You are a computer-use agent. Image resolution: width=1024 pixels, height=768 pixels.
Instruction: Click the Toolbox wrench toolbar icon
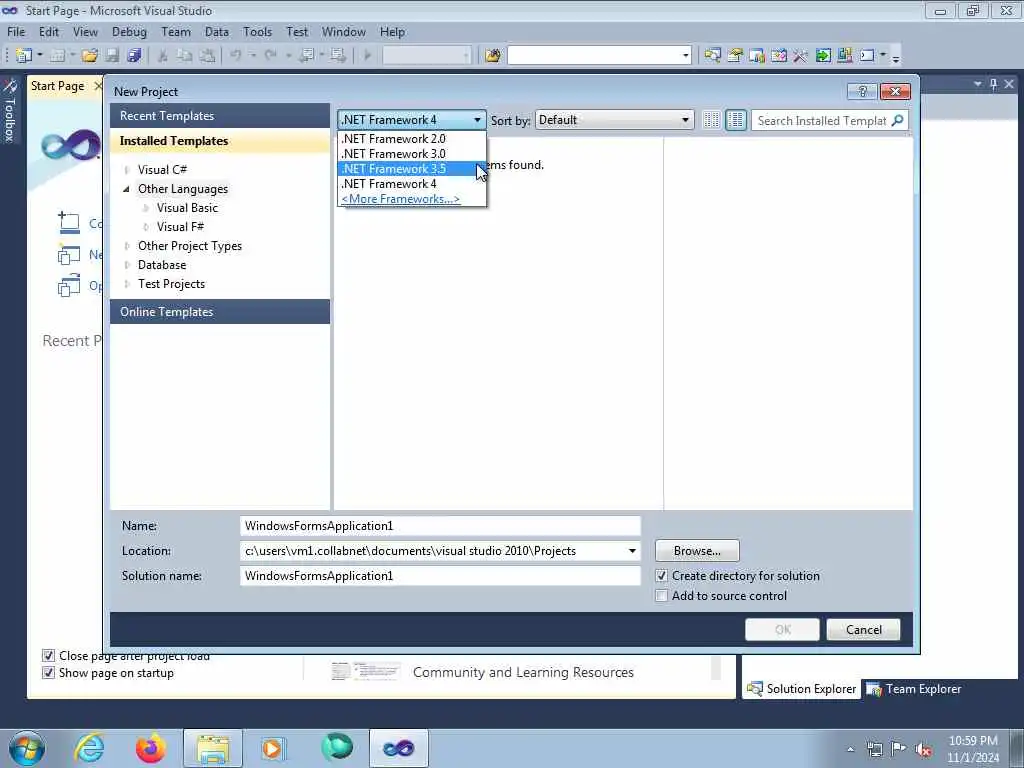(801, 56)
